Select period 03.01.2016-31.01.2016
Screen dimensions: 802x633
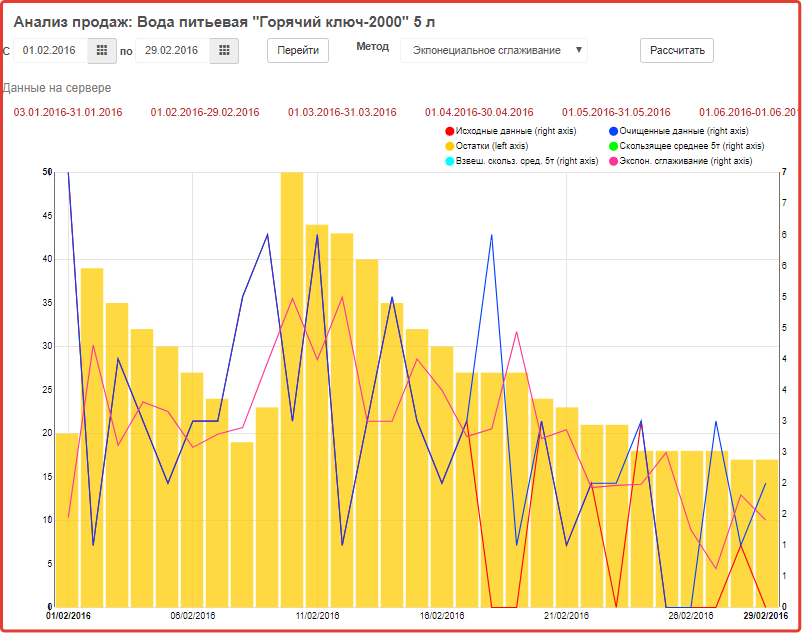pos(68,112)
